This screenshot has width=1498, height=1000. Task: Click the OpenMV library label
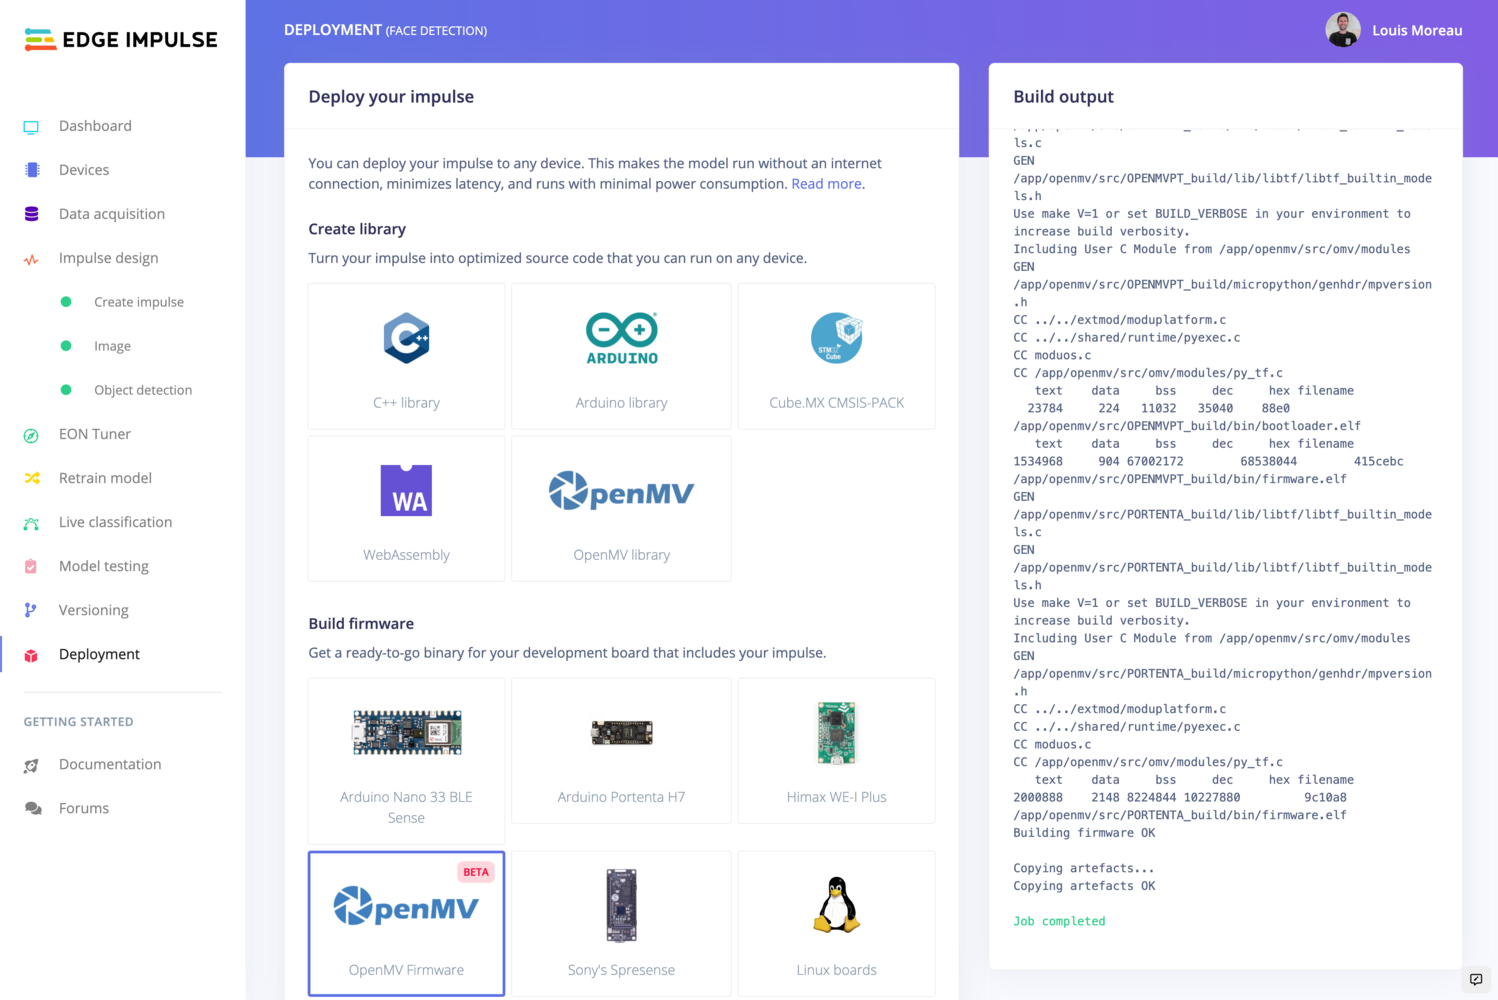click(x=621, y=555)
